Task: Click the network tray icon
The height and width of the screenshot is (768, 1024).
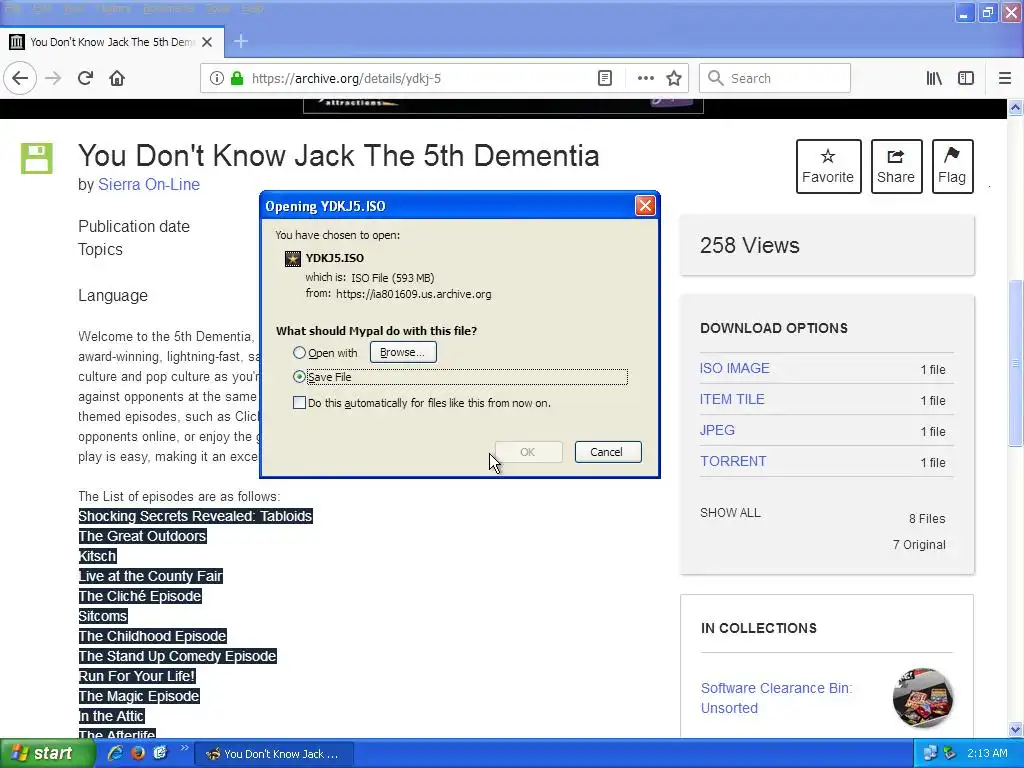Action: (930, 754)
